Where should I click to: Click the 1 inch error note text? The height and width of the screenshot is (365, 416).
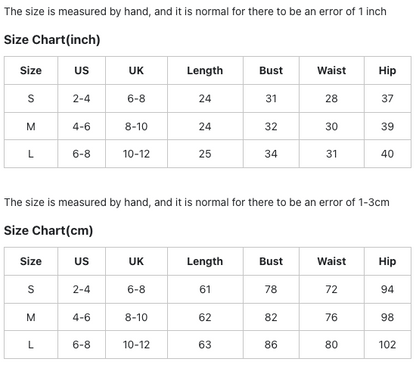point(195,12)
